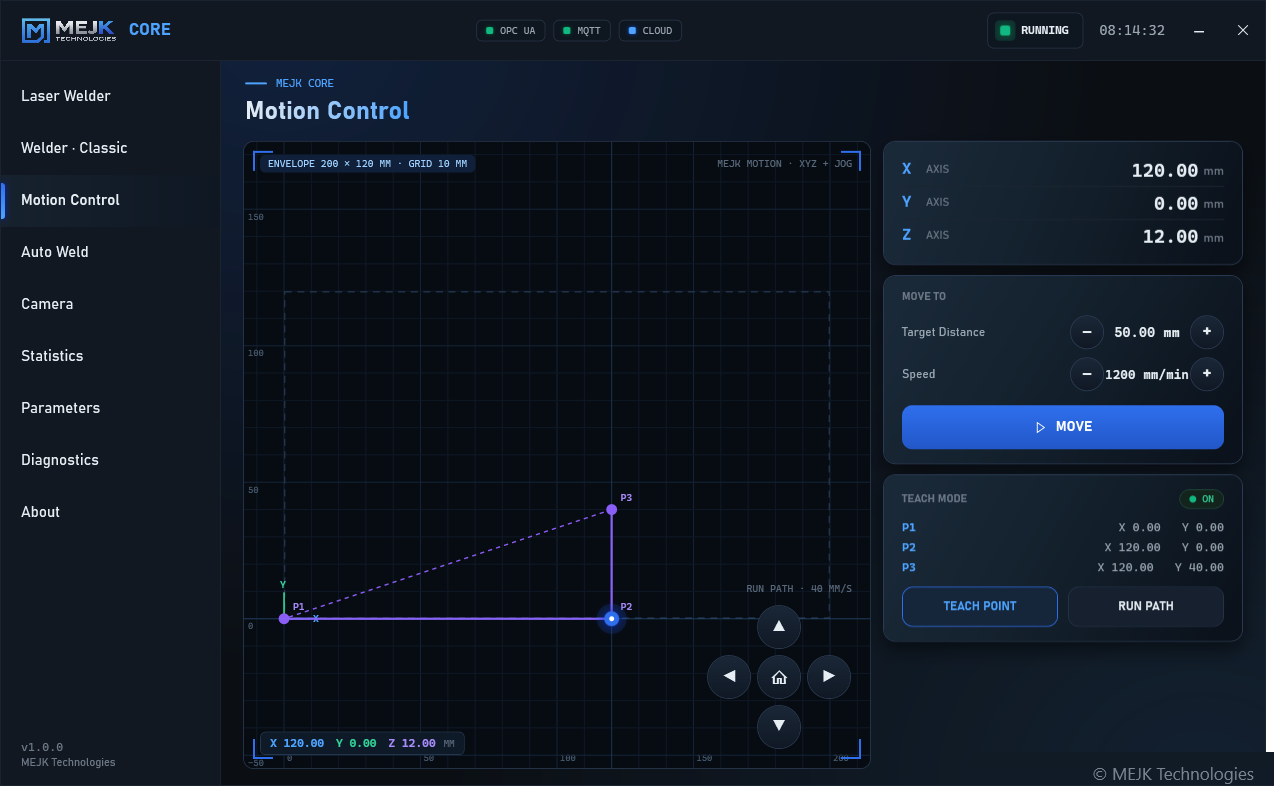Click waypoint P3 on the motion plot

pyautogui.click(x=612, y=510)
